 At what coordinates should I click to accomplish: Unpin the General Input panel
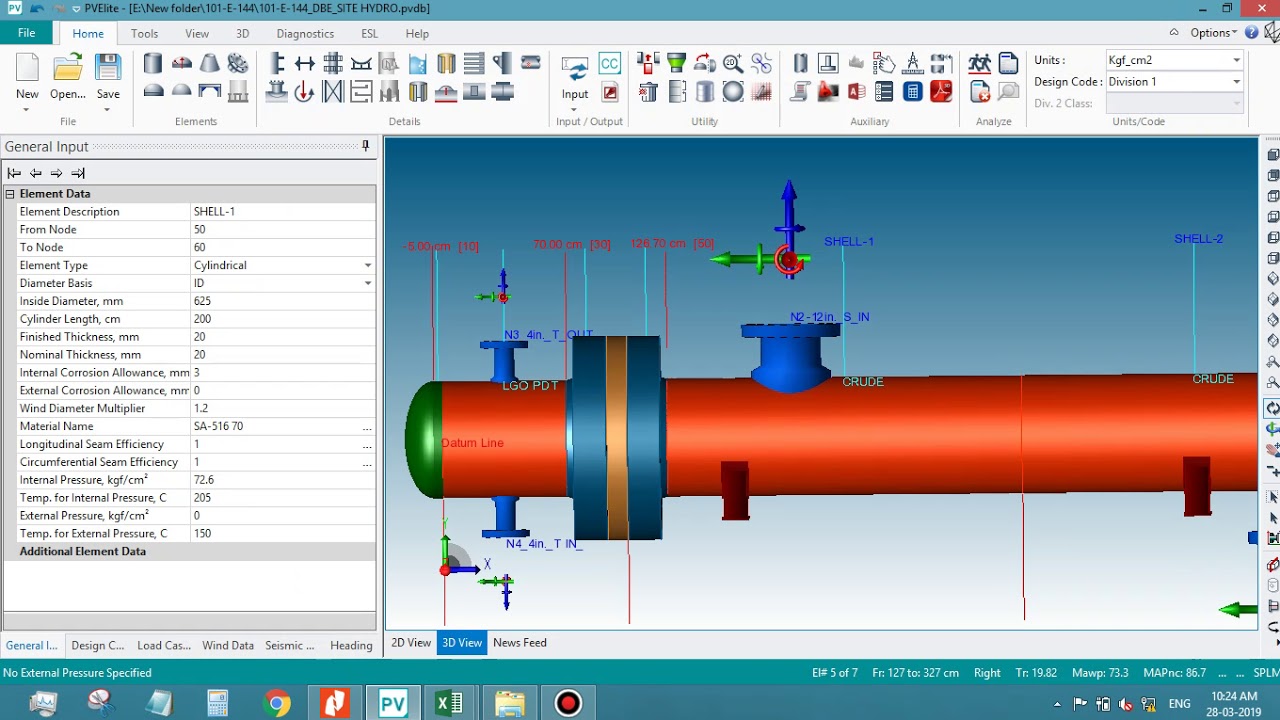pyautogui.click(x=367, y=146)
